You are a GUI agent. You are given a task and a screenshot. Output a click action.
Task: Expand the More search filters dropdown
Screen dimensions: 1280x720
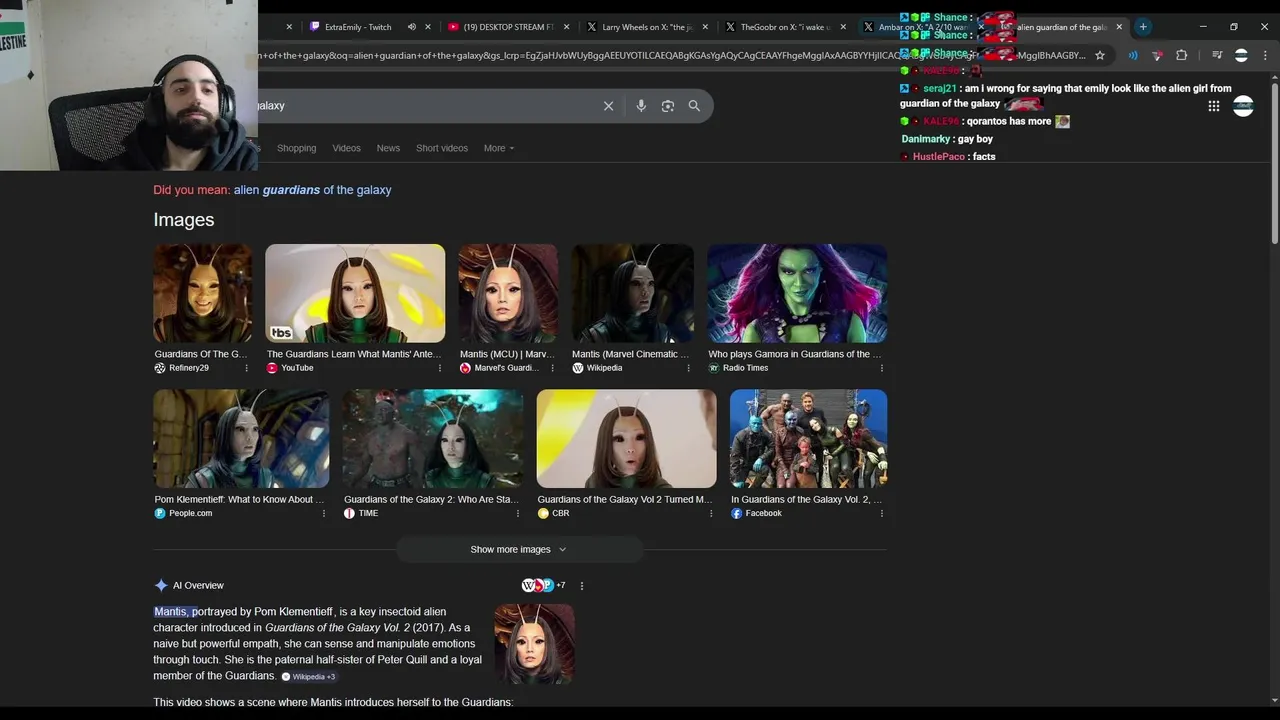click(x=498, y=148)
